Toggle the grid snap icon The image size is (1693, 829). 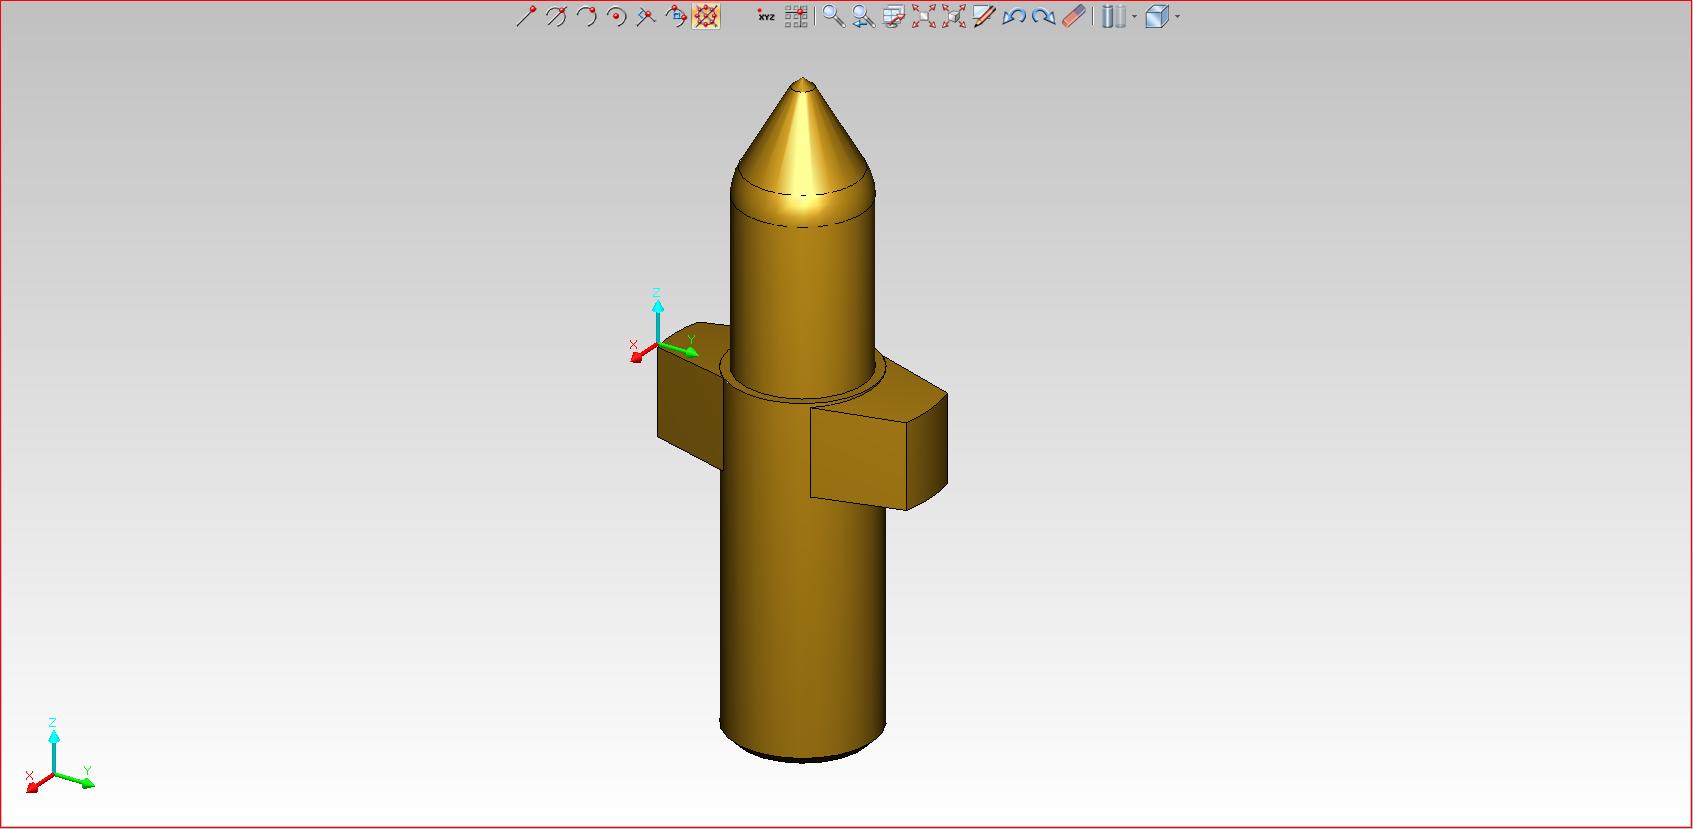click(x=796, y=16)
